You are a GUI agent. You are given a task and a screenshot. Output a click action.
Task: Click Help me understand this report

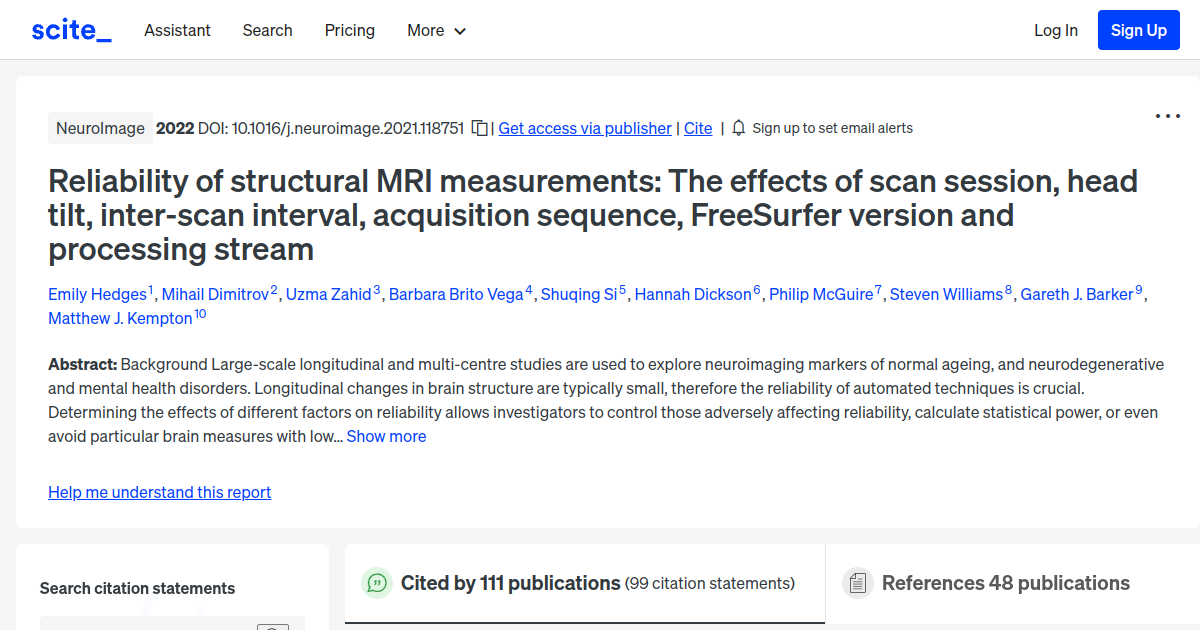coord(159,492)
